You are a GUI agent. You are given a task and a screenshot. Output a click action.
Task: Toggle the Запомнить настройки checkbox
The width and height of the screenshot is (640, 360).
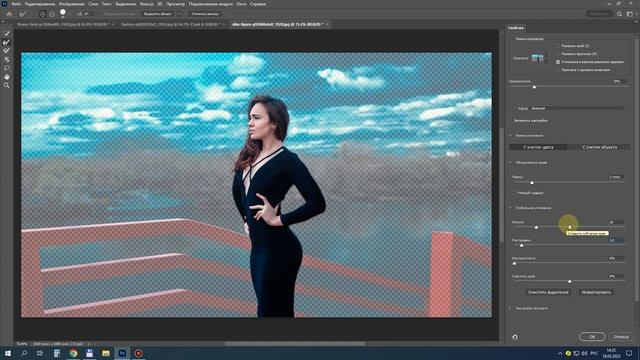(511, 121)
